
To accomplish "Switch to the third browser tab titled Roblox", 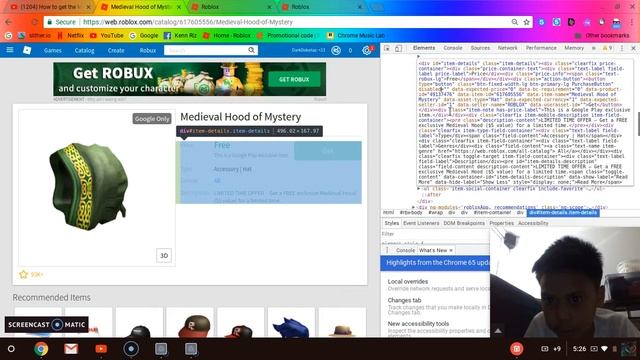I will click(x=231, y=7).
